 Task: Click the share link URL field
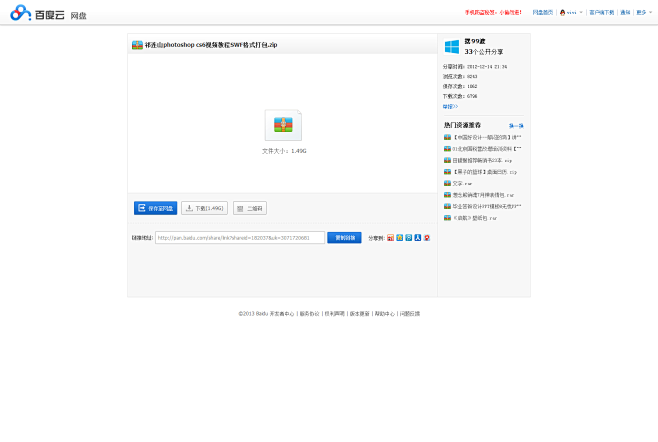[240, 238]
